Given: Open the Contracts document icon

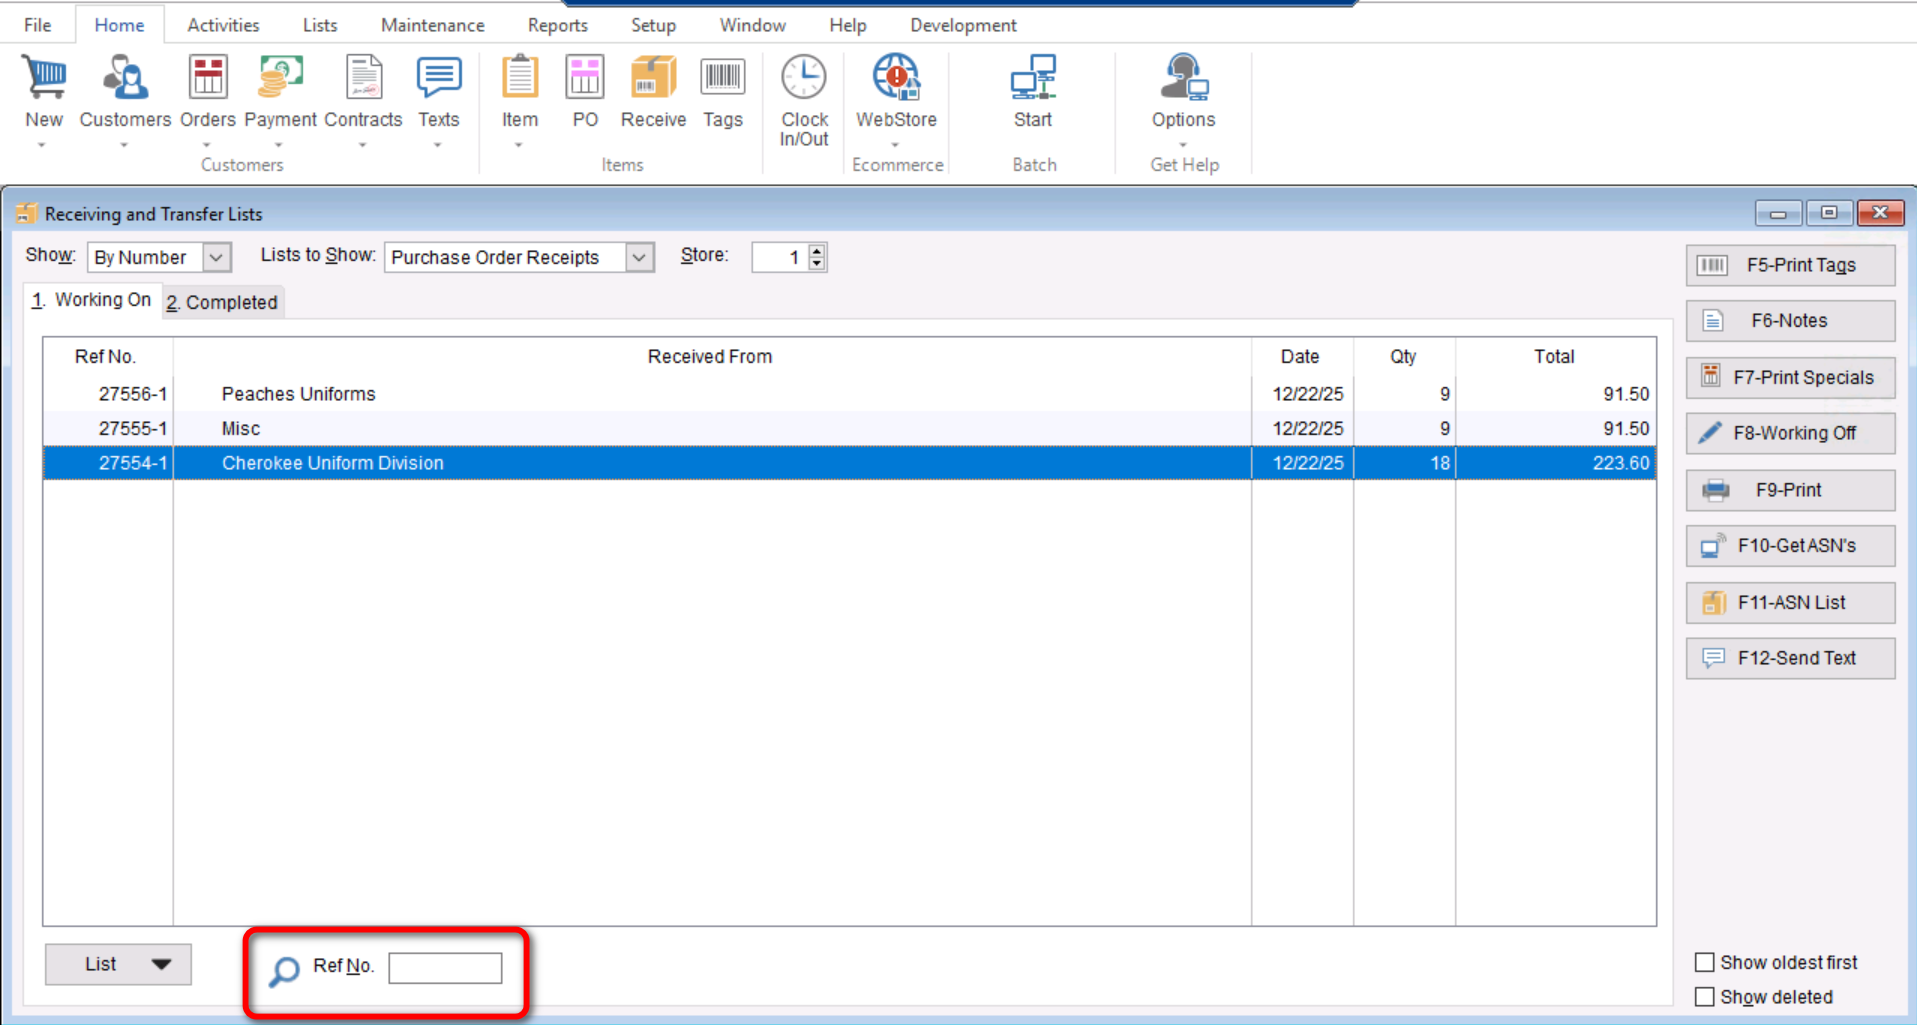Looking at the screenshot, I should click(x=363, y=79).
